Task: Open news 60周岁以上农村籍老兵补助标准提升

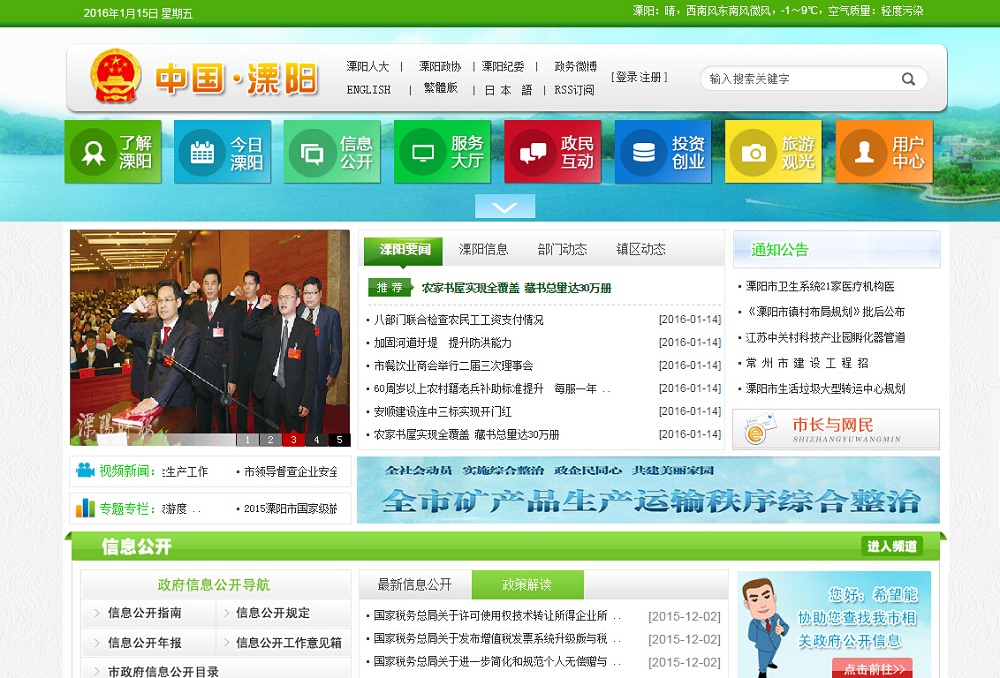Action: click(x=492, y=388)
